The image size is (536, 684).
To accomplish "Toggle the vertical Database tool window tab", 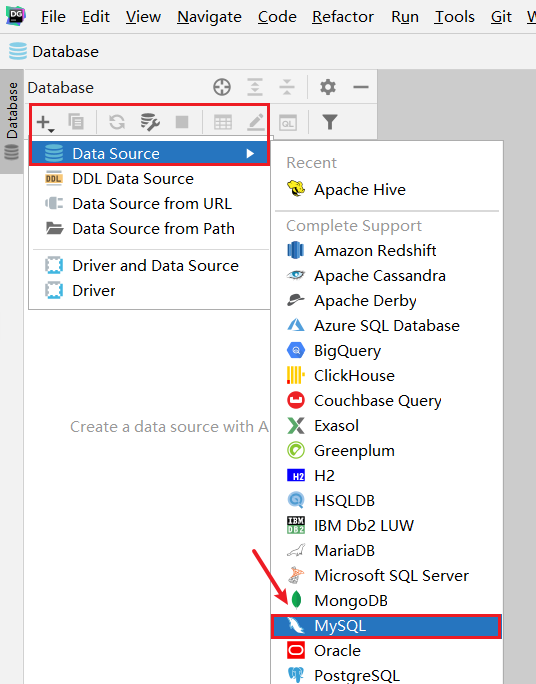I will (x=12, y=121).
